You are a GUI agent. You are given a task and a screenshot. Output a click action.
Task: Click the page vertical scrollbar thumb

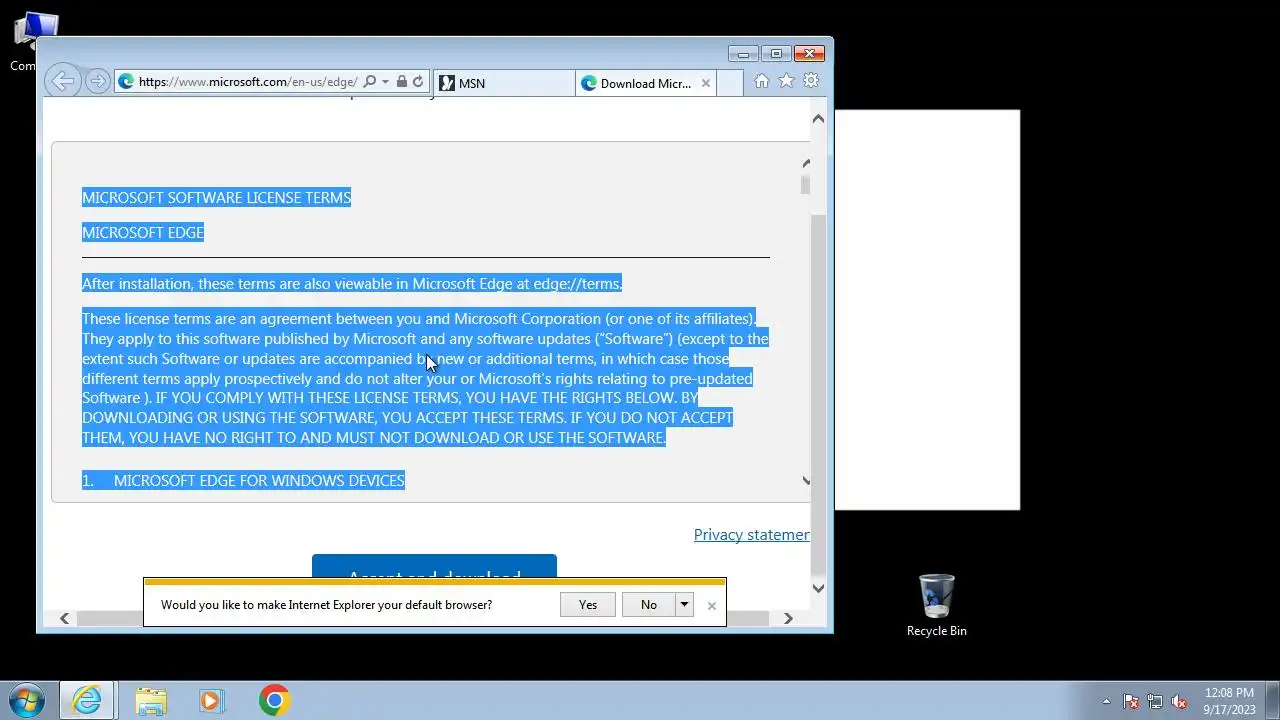click(x=818, y=395)
